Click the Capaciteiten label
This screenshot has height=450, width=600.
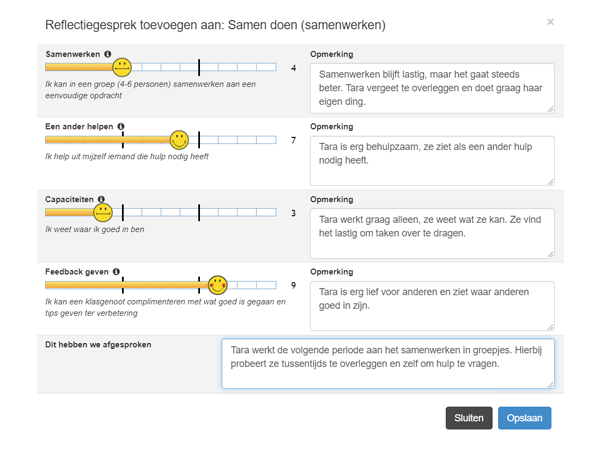click(69, 199)
